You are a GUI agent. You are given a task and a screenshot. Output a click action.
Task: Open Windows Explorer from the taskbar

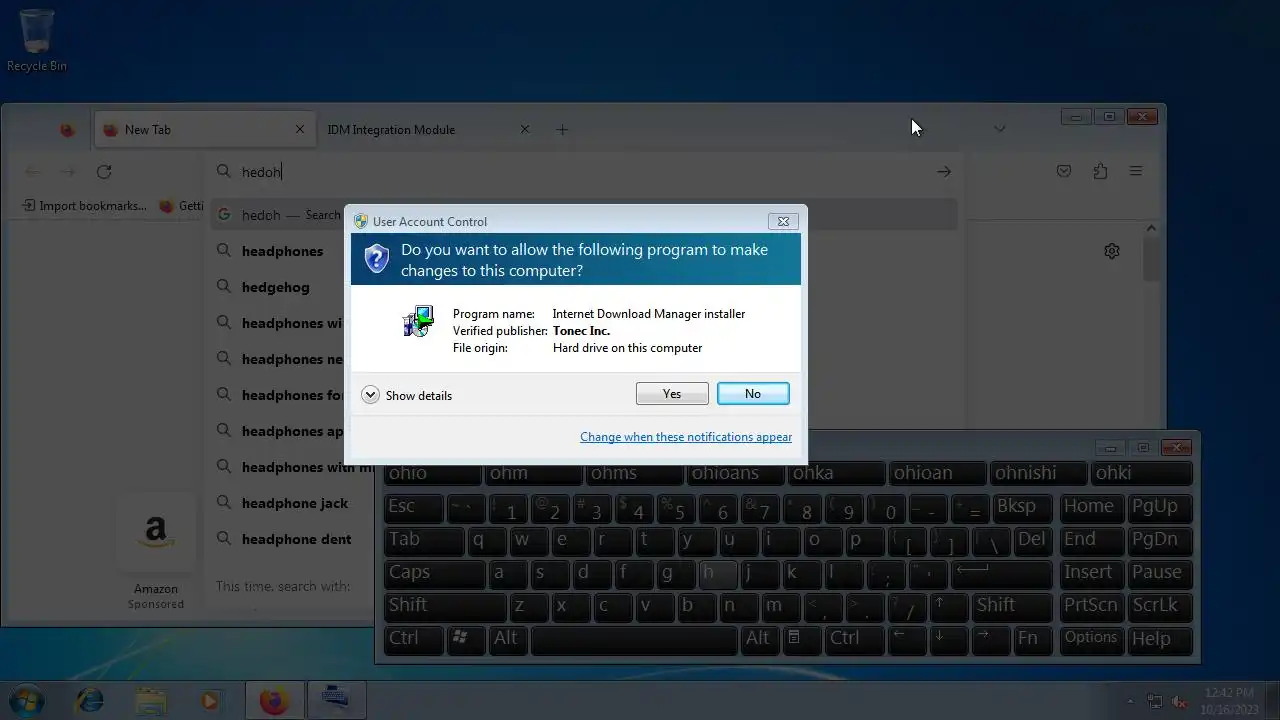151,700
